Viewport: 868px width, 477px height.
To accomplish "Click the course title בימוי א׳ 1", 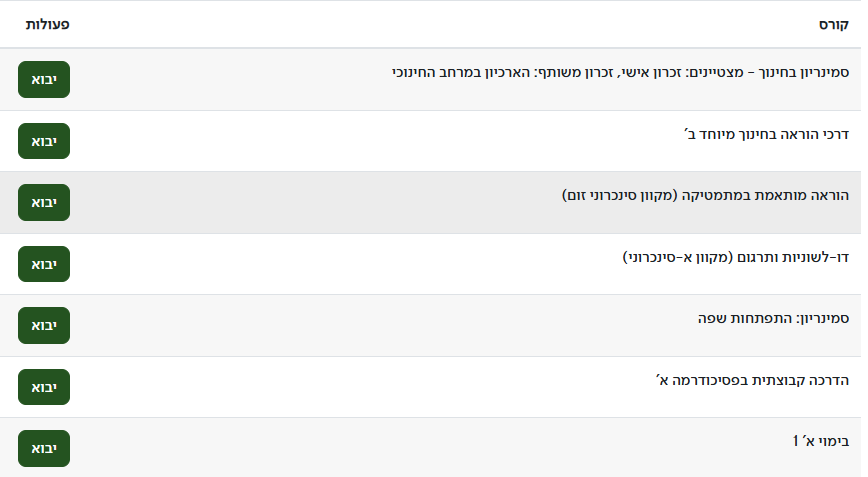I will [820, 441].
